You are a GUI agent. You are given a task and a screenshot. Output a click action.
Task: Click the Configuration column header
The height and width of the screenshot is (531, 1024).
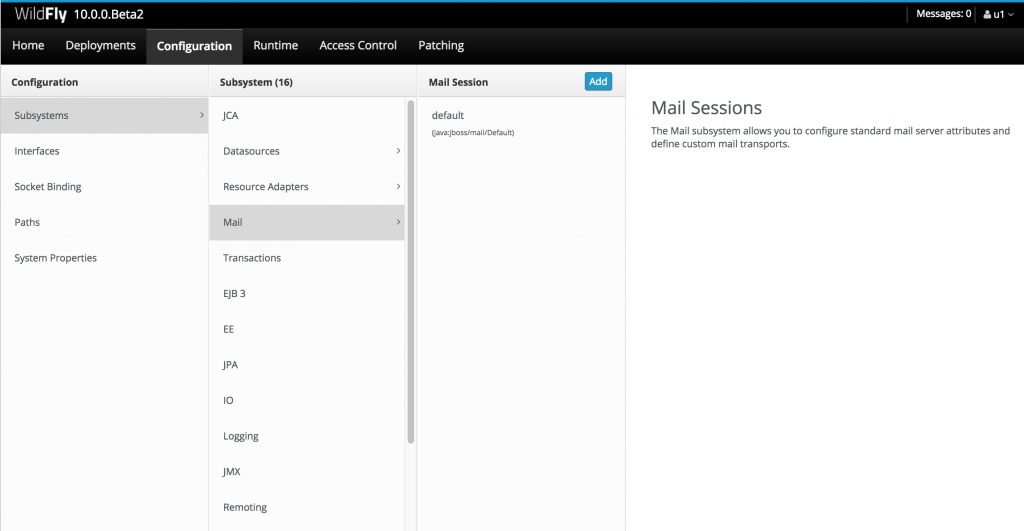pyautogui.click(x=44, y=82)
